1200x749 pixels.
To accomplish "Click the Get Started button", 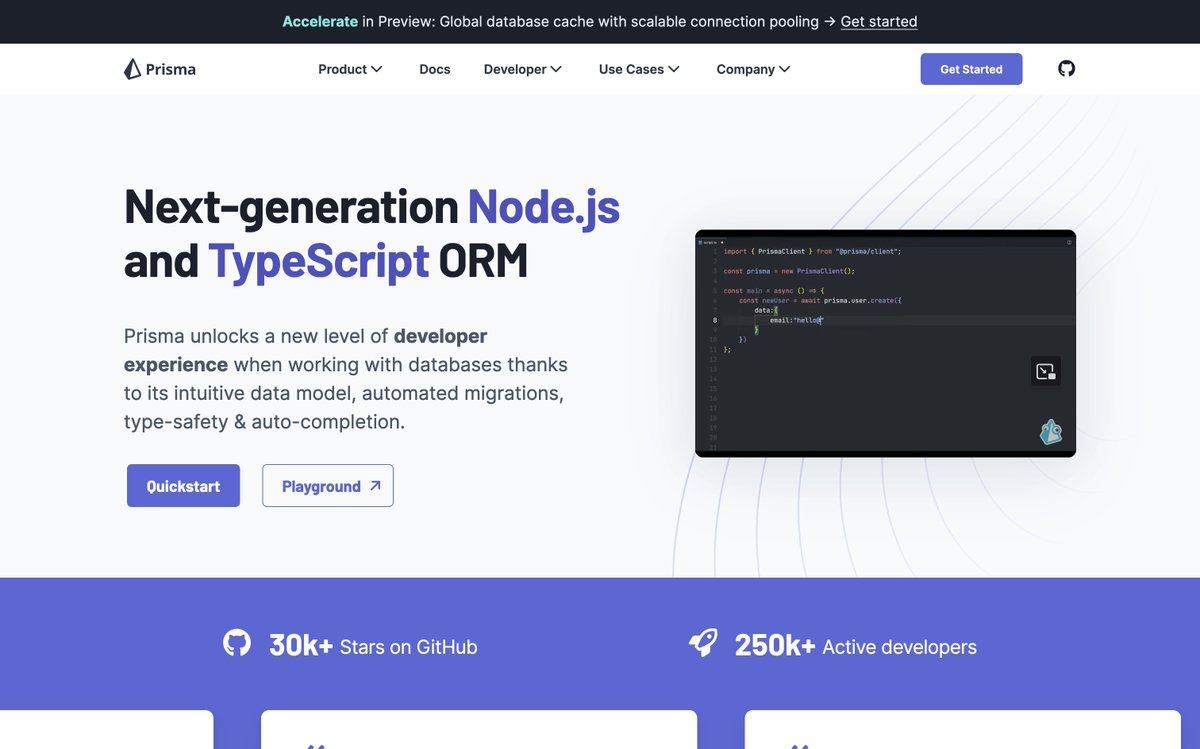I will tap(971, 69).
